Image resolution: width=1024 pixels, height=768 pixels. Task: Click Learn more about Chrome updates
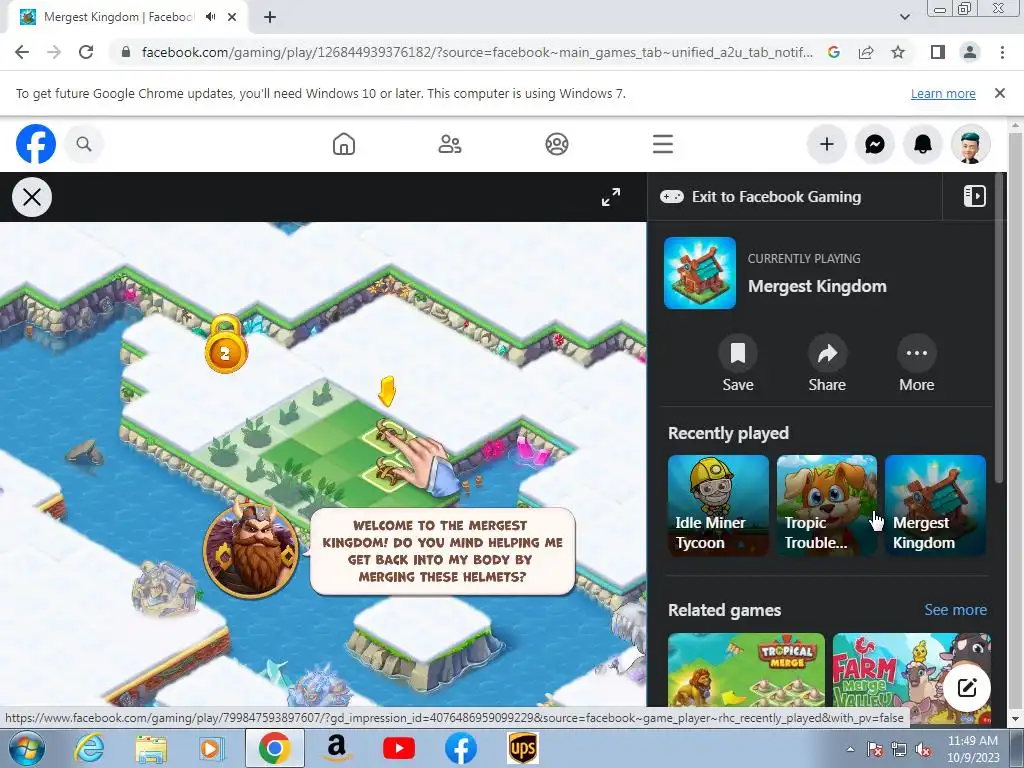point(943,93)
